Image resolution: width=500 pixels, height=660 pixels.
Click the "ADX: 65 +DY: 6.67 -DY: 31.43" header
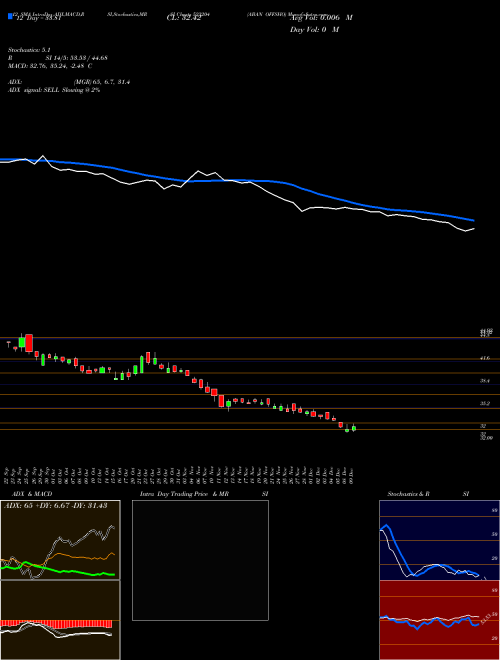pos(54,506)
